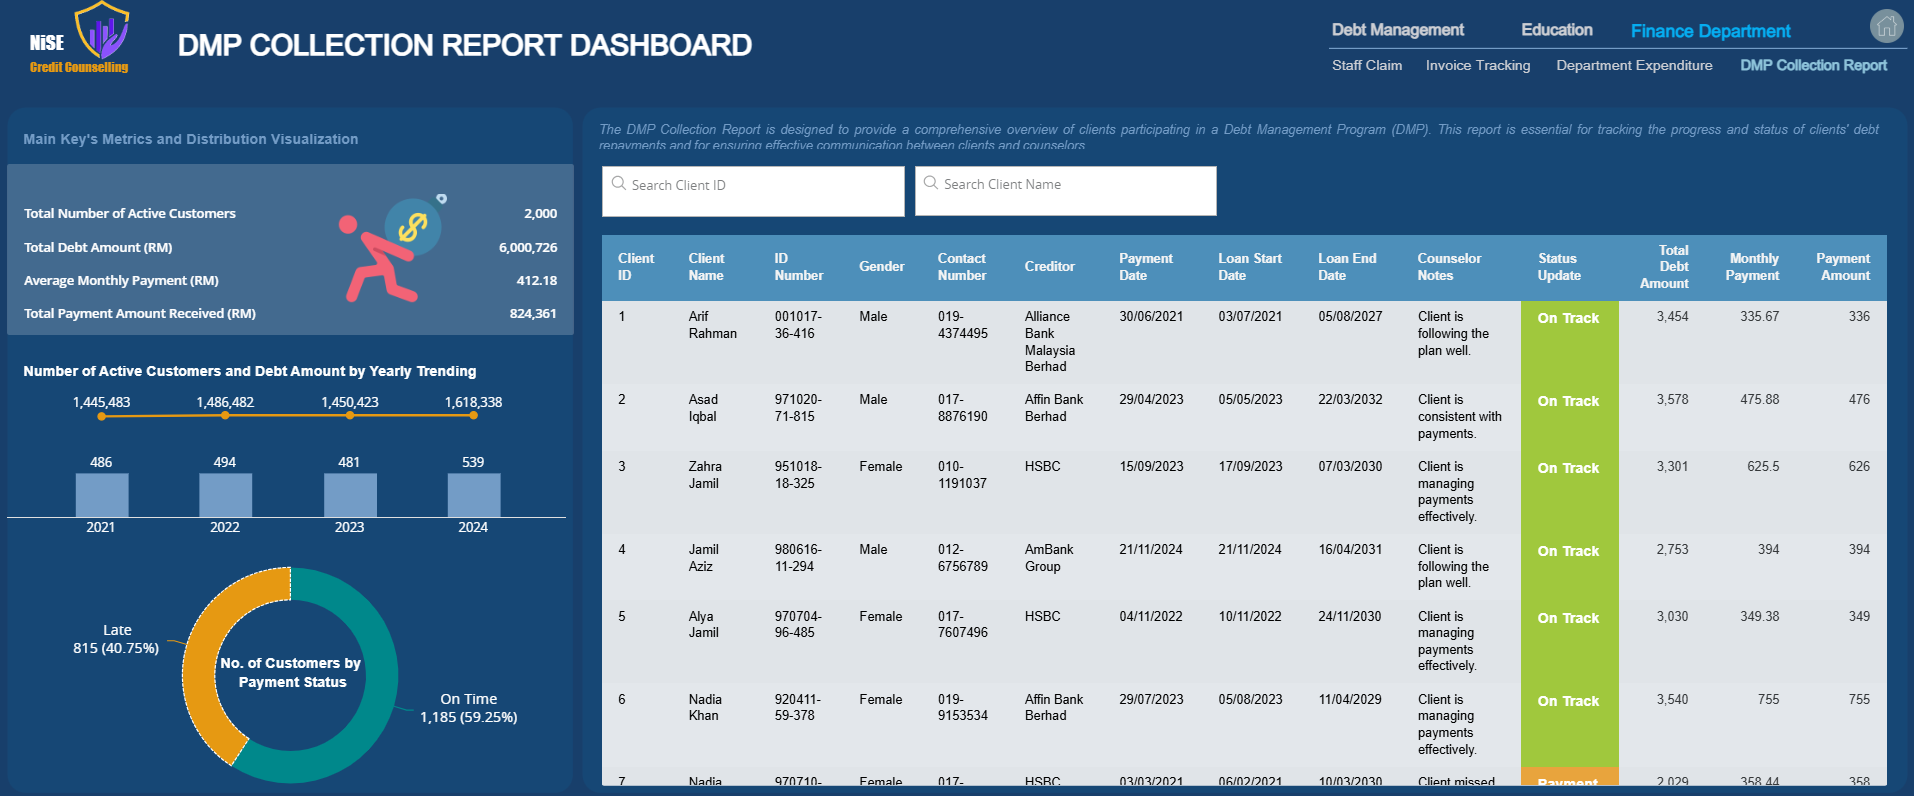1914x796 pixels.
Task: Click the magnifier icon in Client ID search
Action: pos(619,184)
